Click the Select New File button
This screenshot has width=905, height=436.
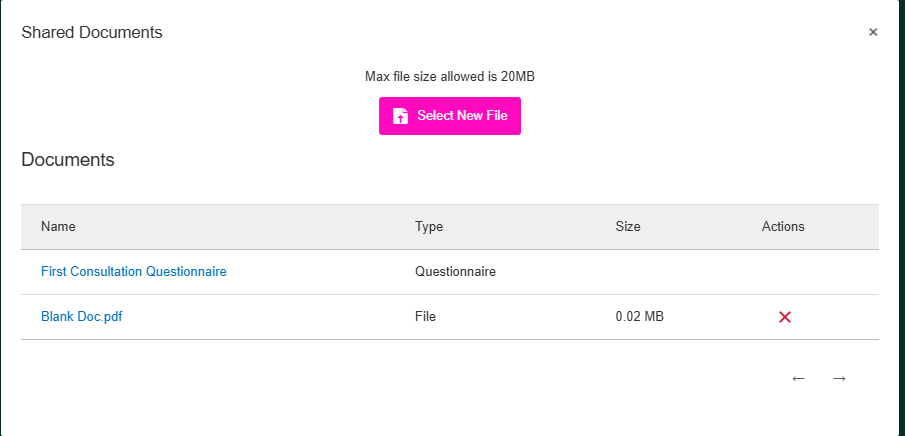(450, 116)
